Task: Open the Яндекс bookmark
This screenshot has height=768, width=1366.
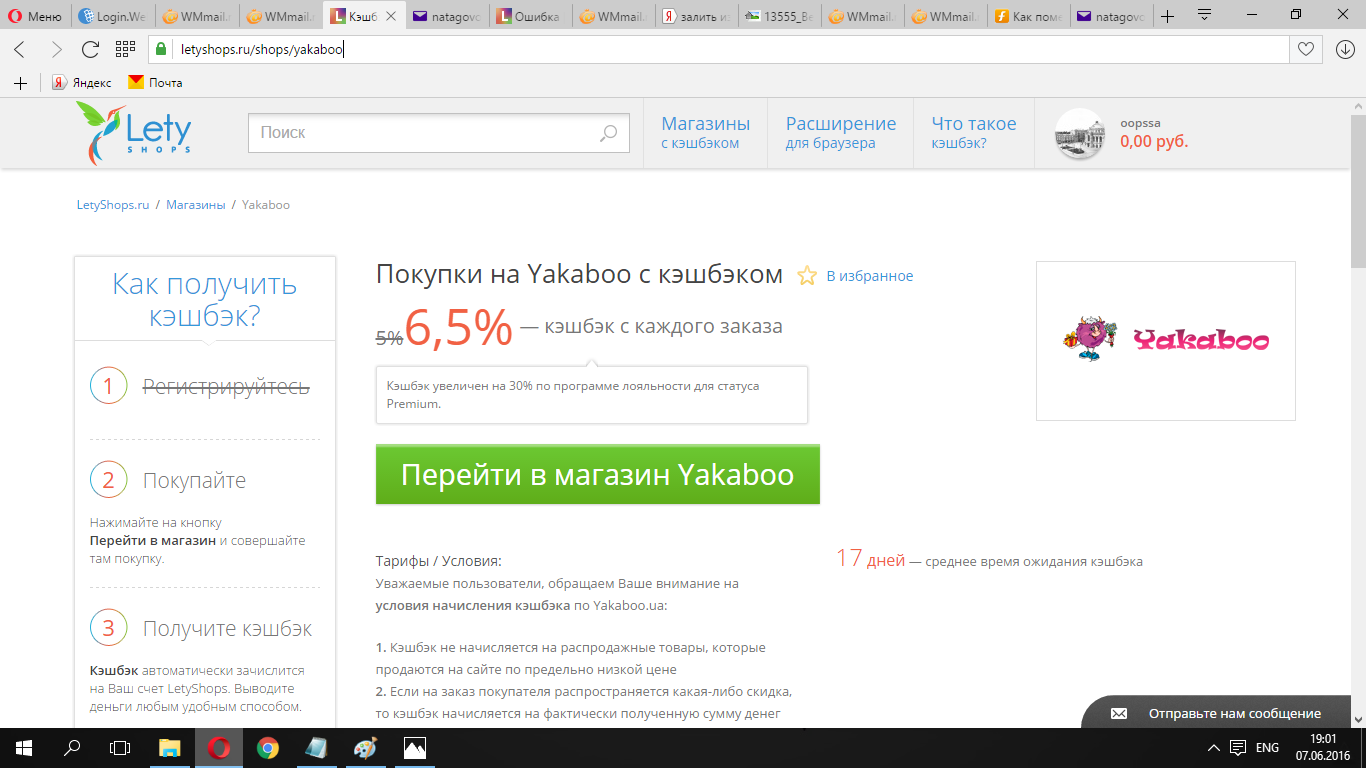Action: [x=82, y=83]
